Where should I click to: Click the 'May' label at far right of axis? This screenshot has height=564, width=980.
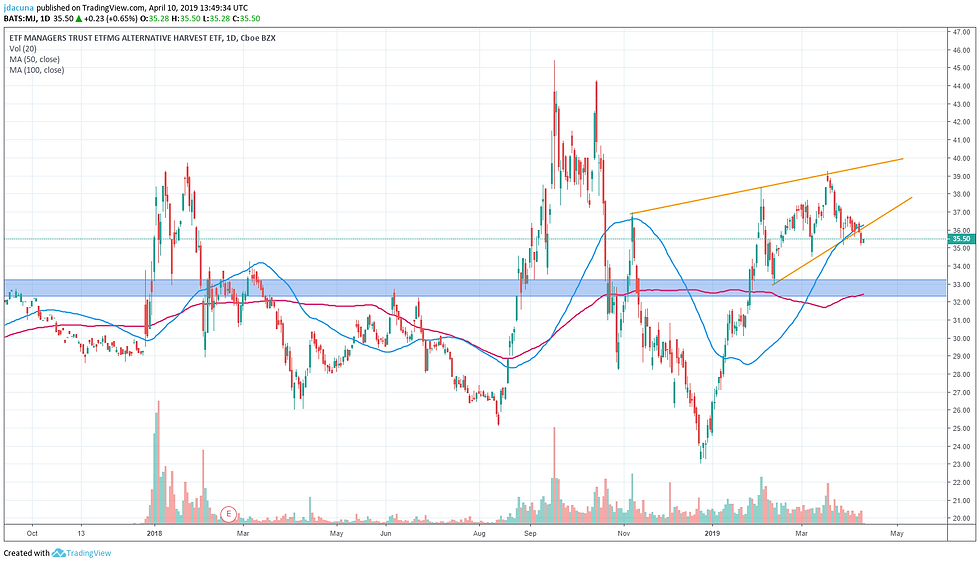point(896,533)
